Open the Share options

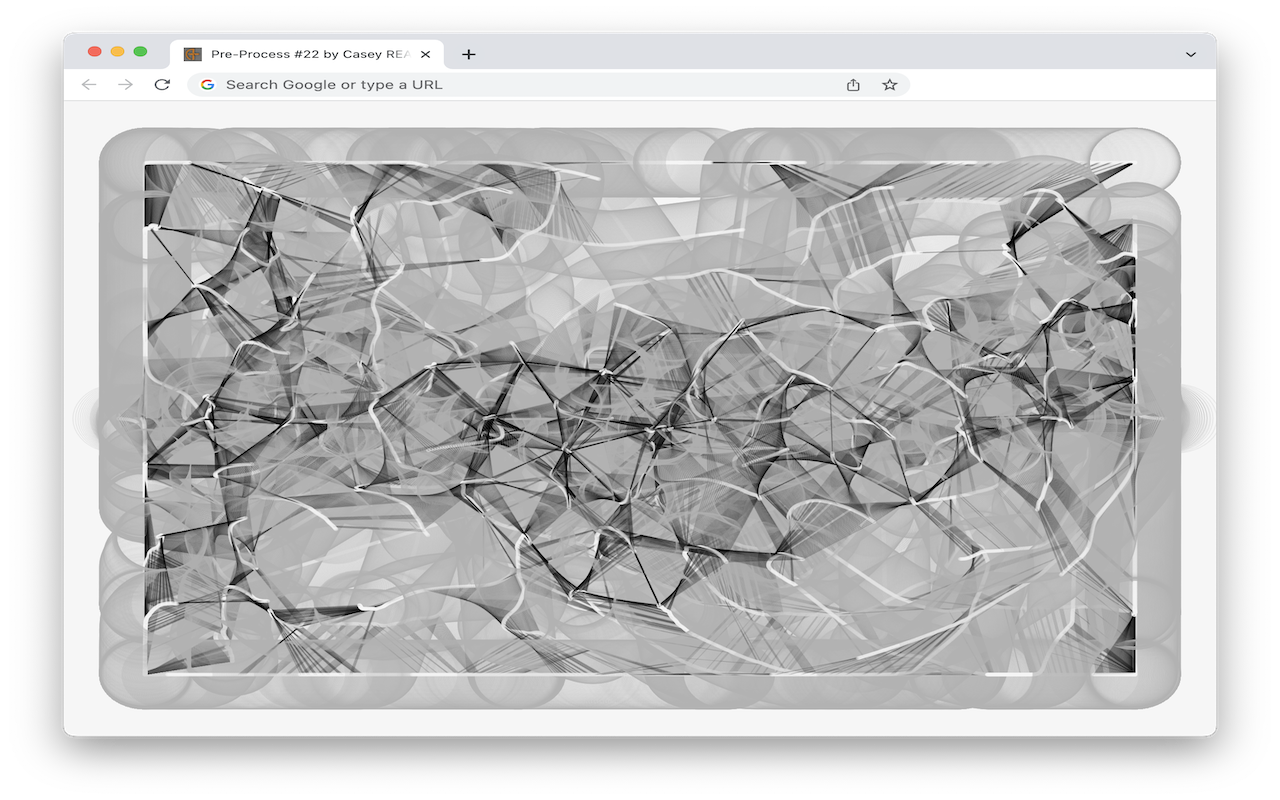[x=852, y=85]
